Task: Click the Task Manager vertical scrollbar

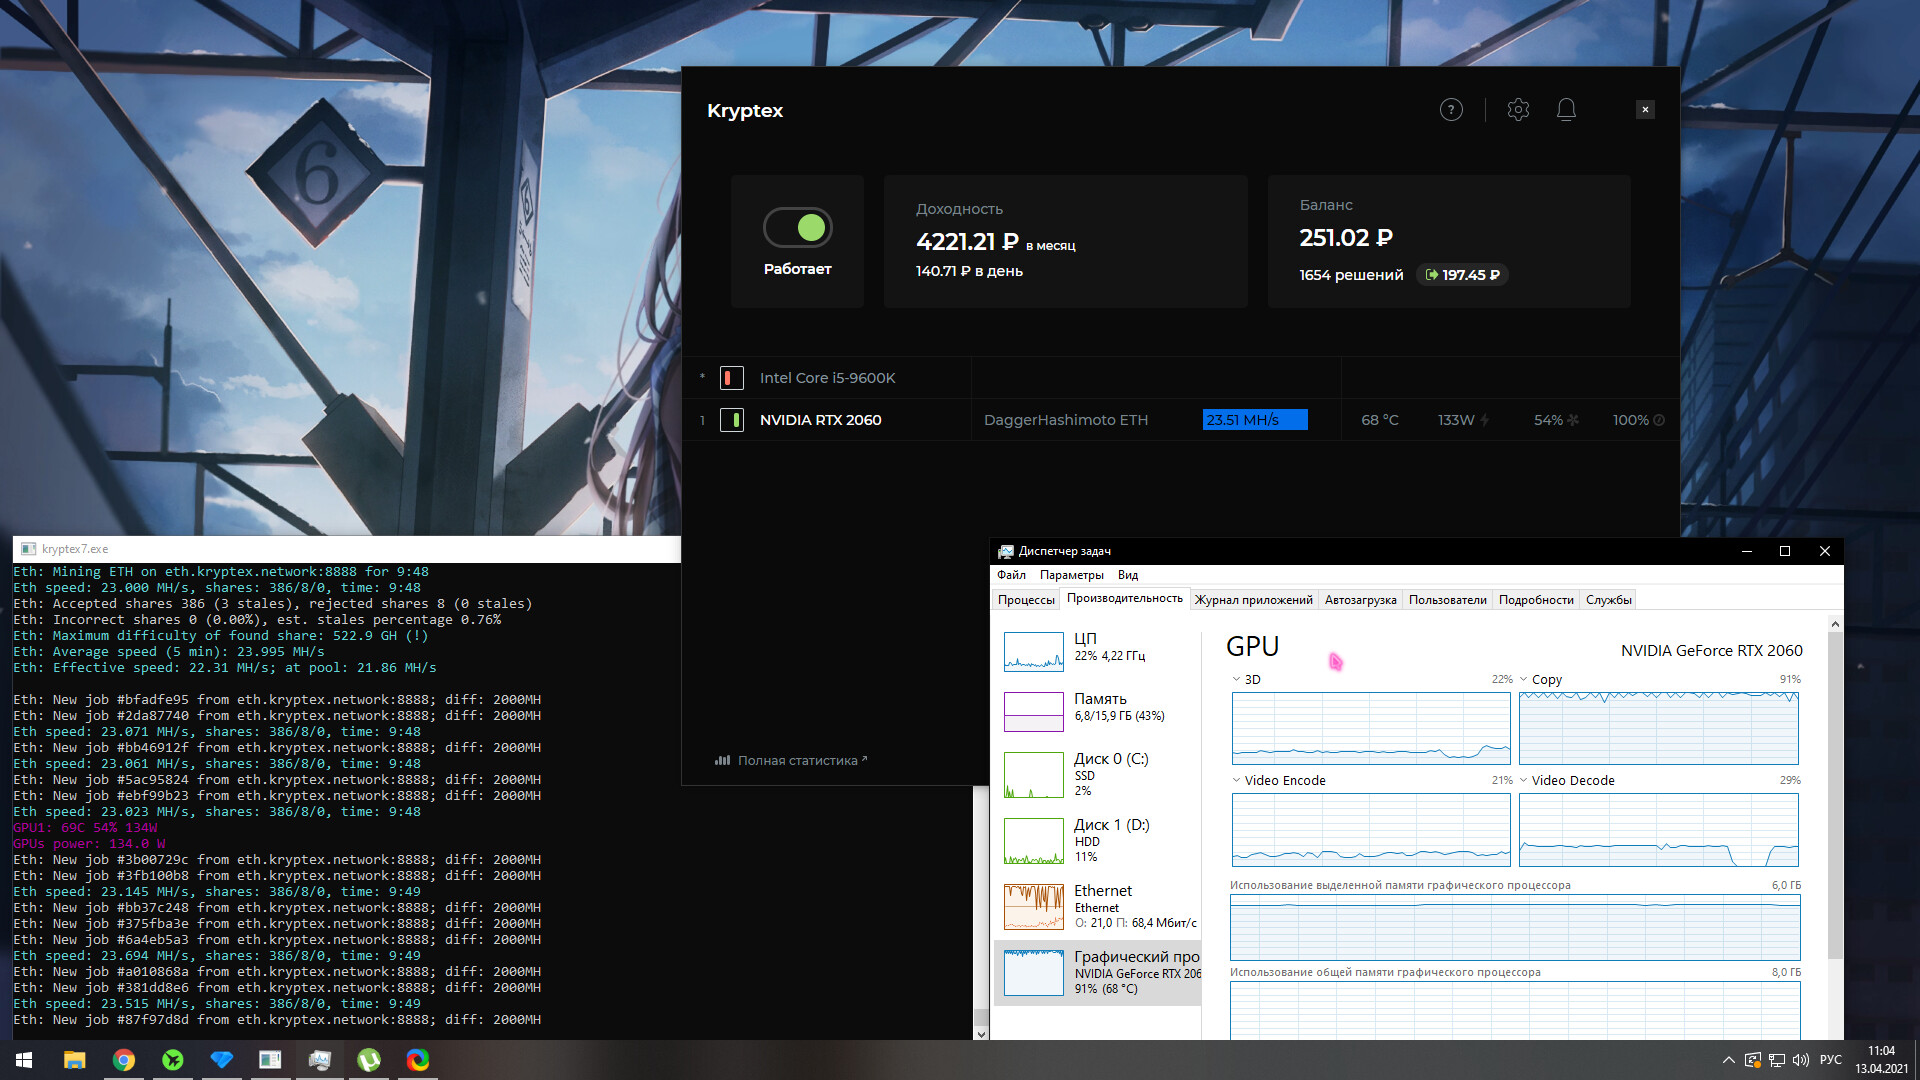Action: (x=1835, y=795)
